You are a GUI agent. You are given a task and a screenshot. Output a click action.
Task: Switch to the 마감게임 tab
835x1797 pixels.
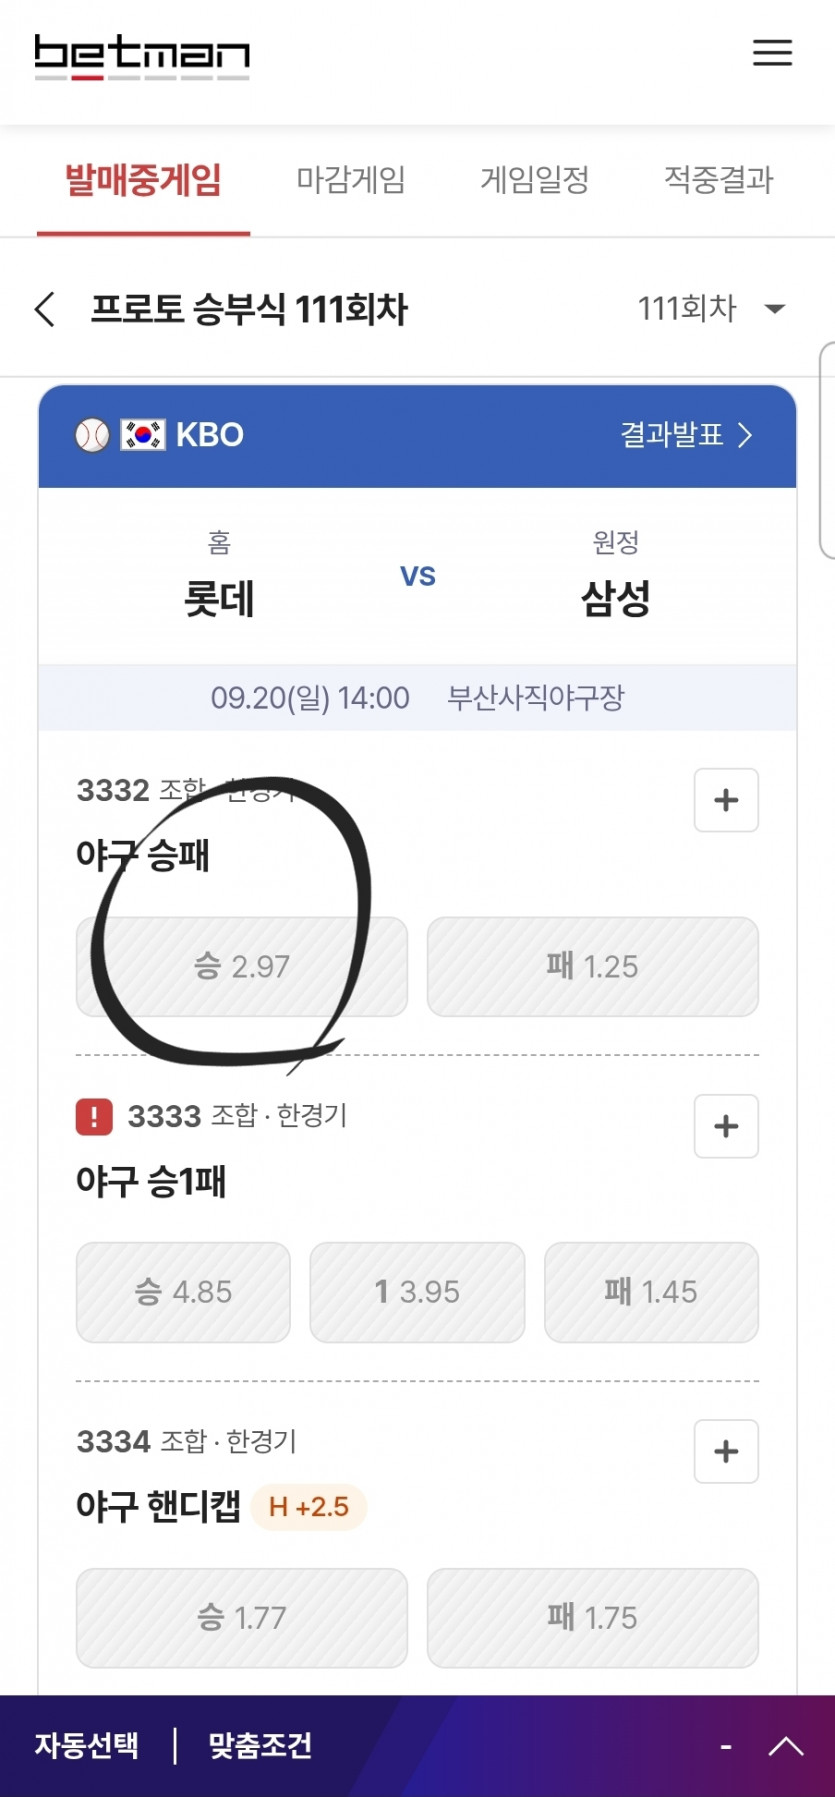(351, 180)
